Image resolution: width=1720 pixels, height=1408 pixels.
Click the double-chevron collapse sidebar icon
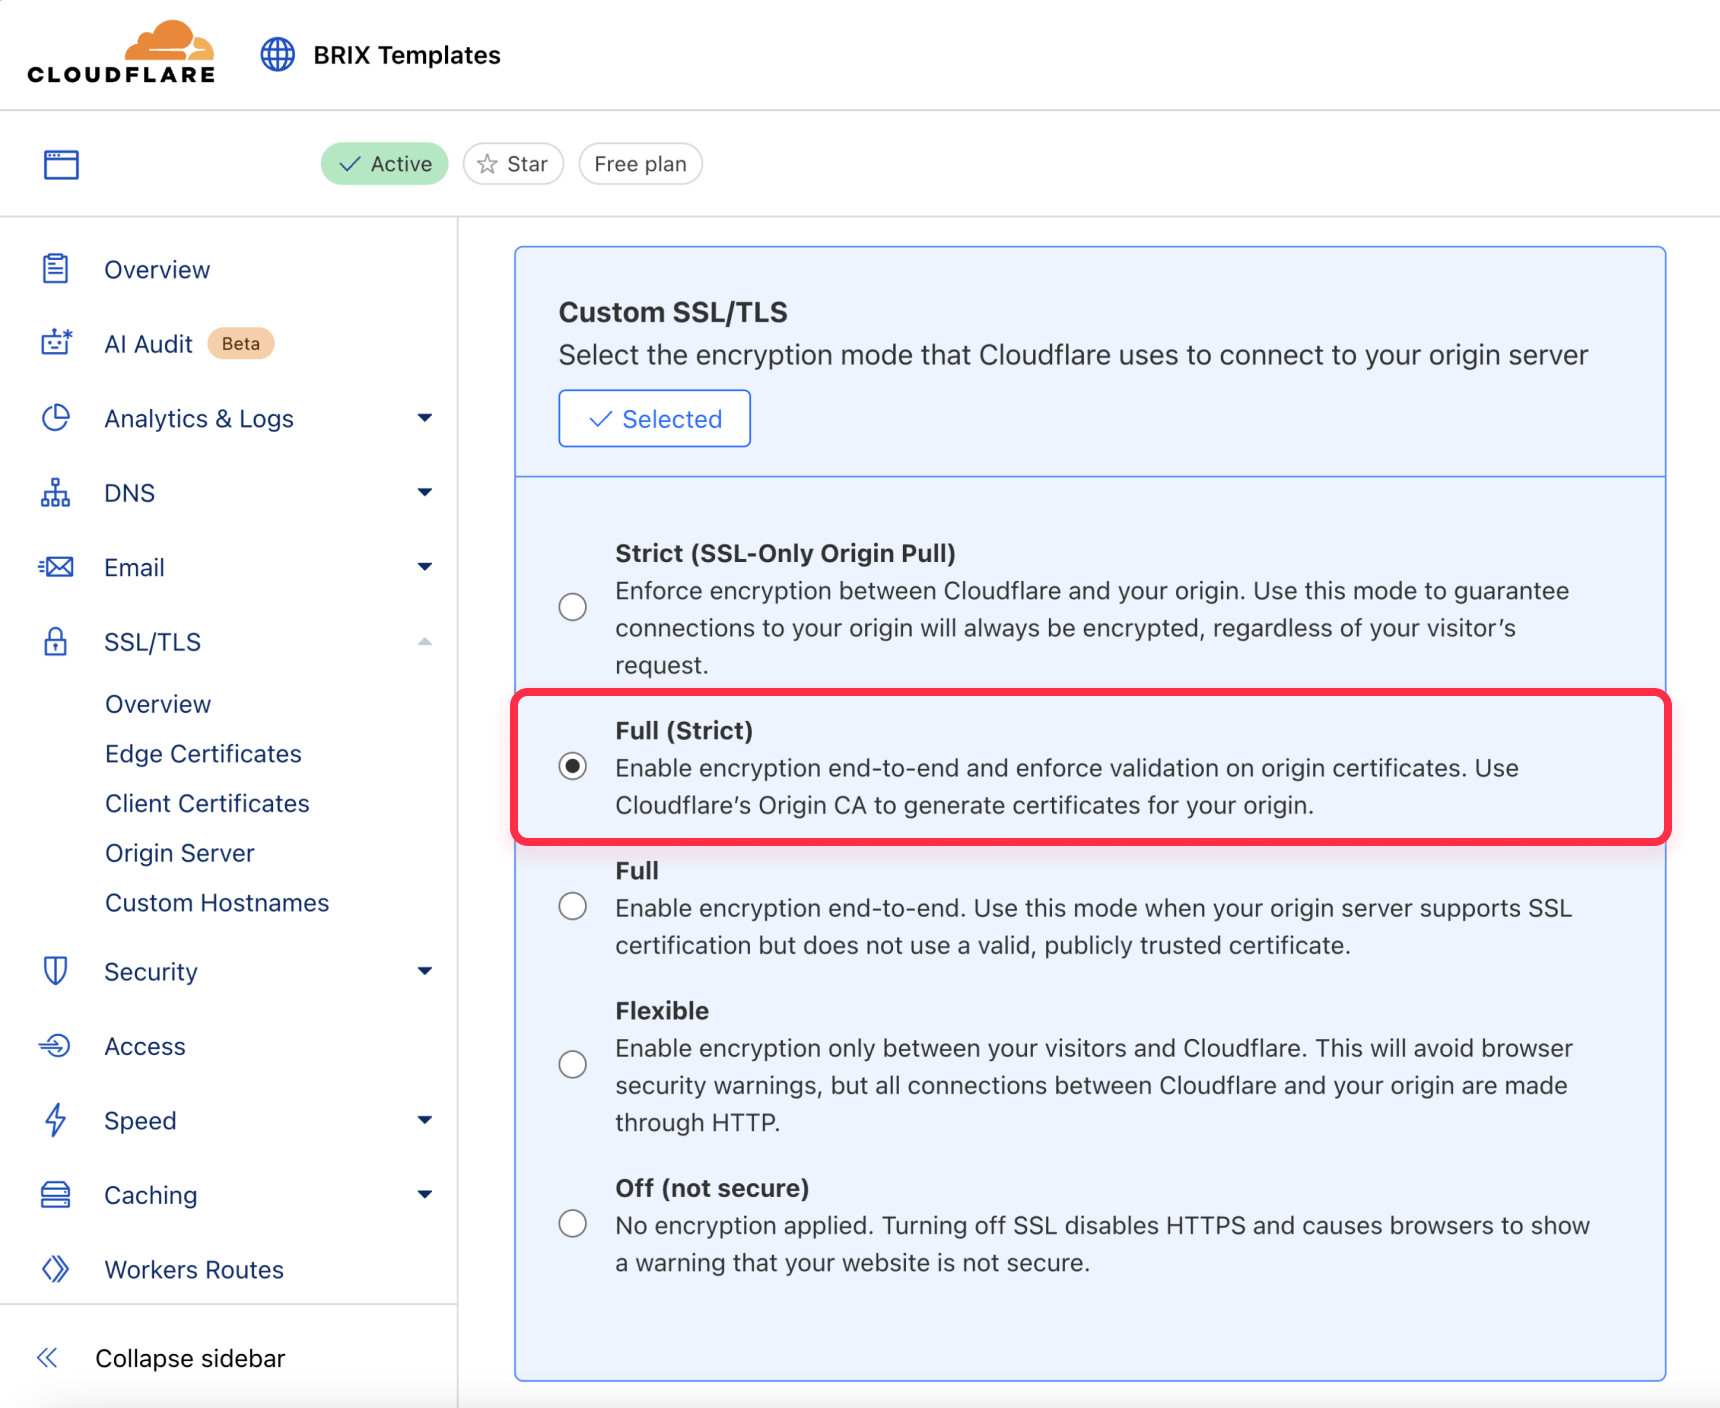[47, 1357]
